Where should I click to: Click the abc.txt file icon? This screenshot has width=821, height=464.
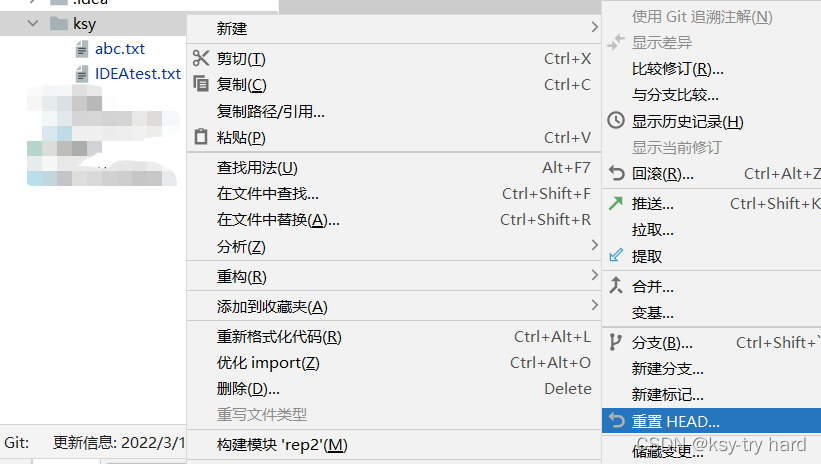click(82, 49)
